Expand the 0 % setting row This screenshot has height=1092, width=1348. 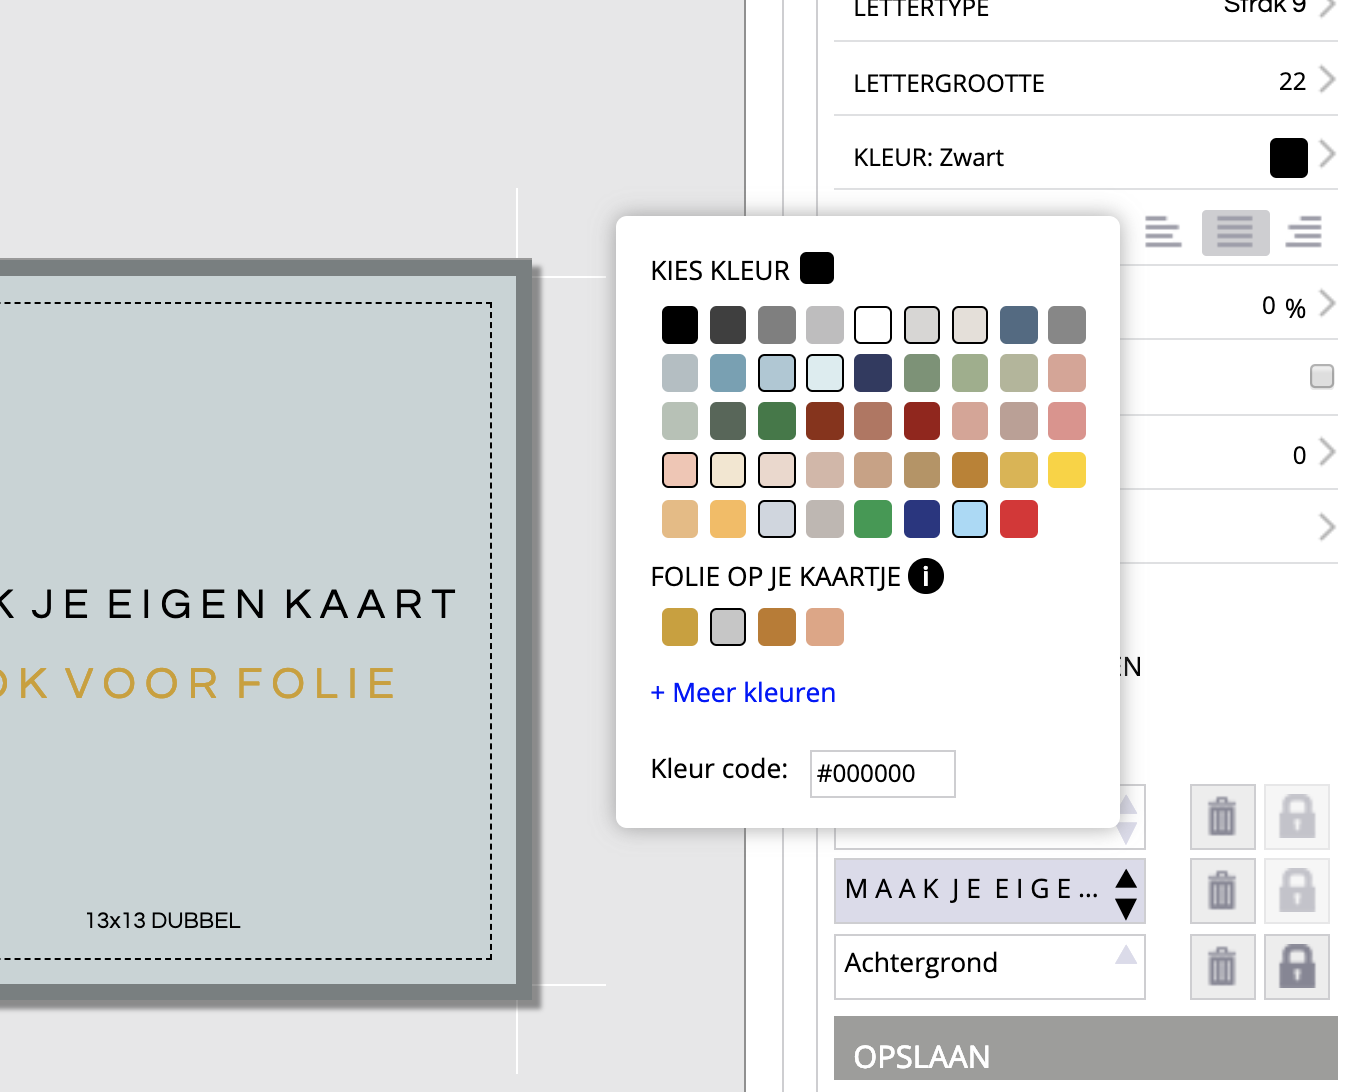pos(1326,304)
